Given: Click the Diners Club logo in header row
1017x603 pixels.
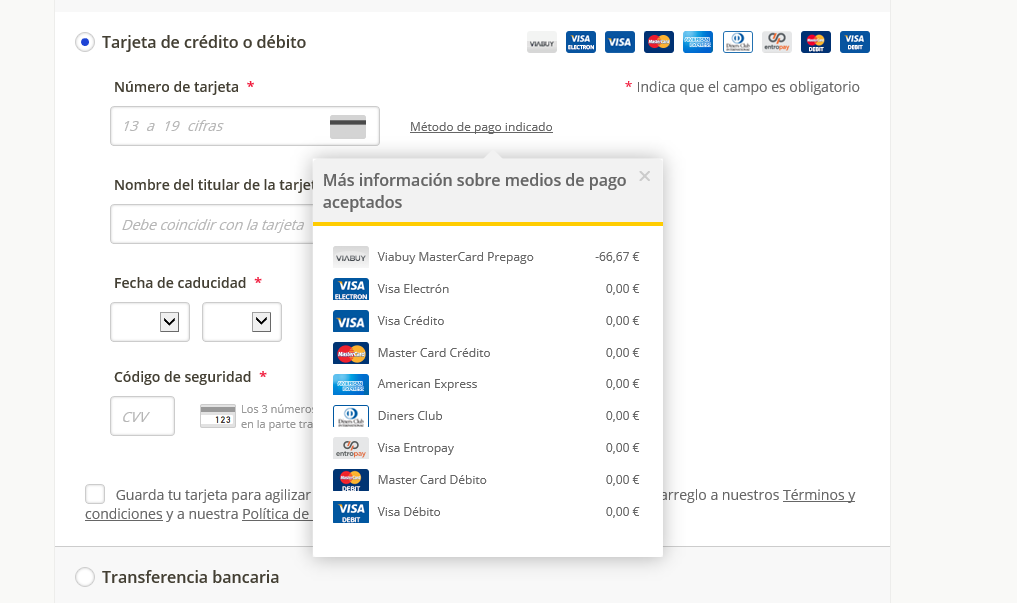Looking at the screenshot, I should (737, 42).
